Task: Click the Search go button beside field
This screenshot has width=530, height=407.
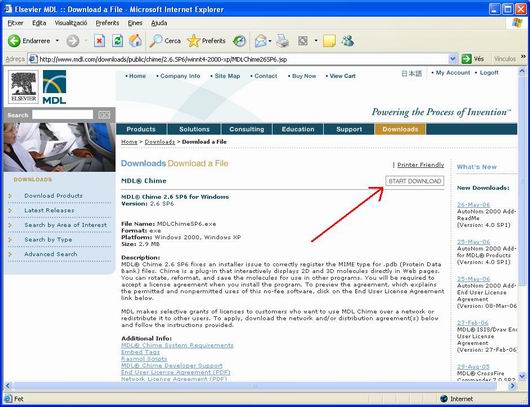Action: pos(104,115)
